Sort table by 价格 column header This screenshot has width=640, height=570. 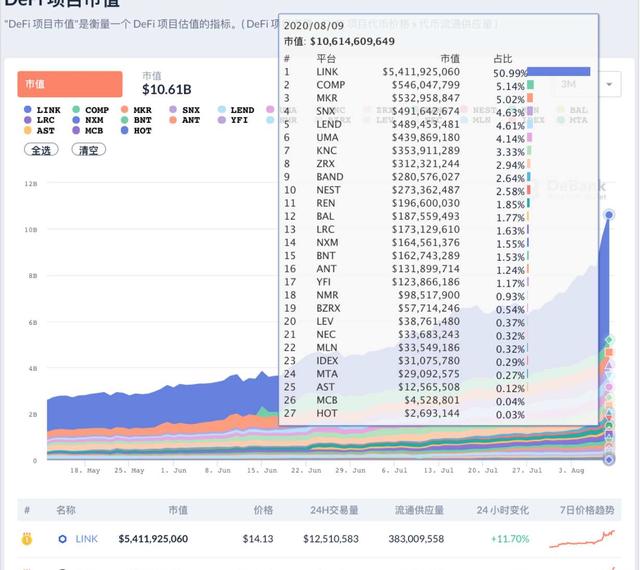(263, 510)
